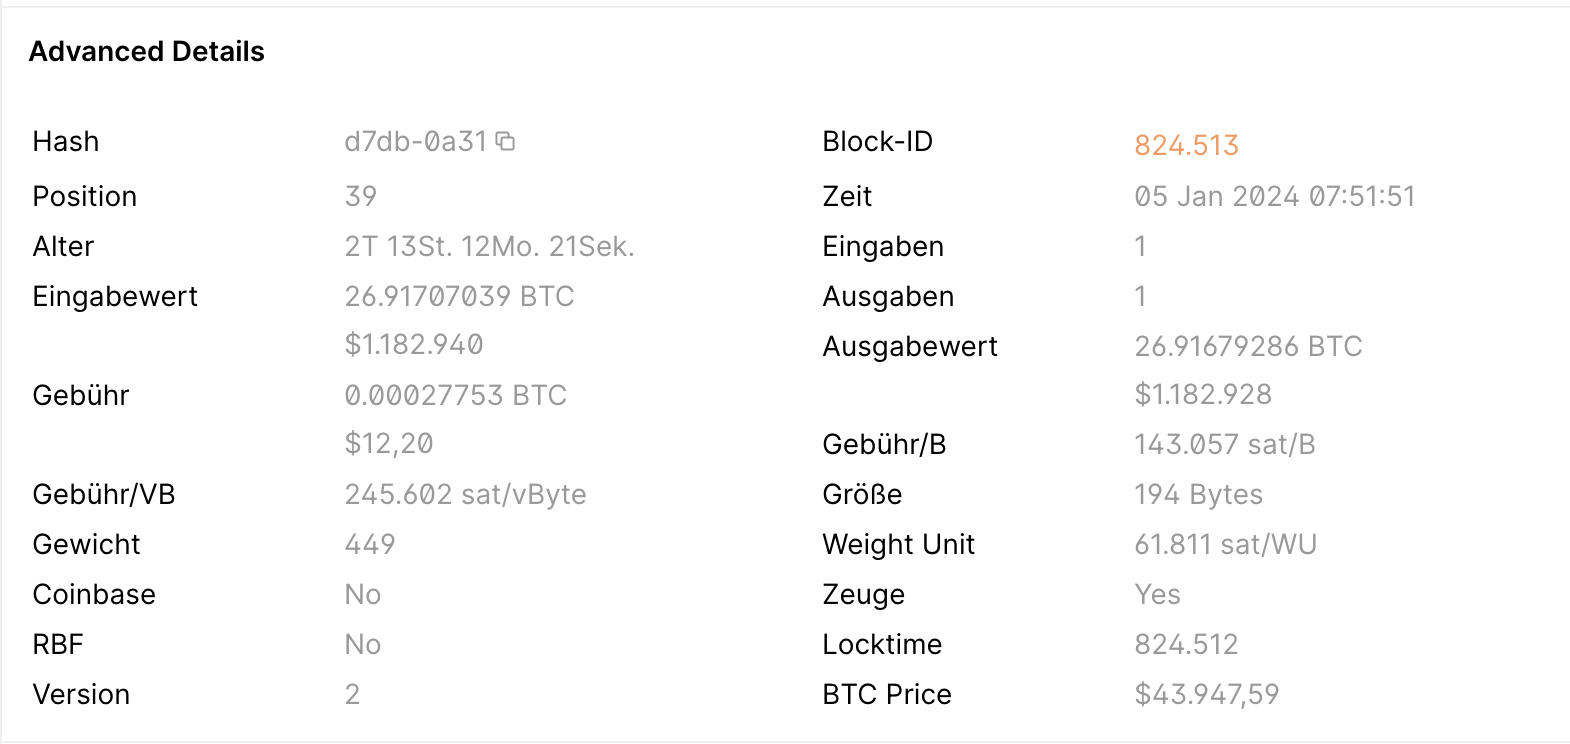Click the Alter value 2T 13St. 12Mo. 21Sek.
Viewport: 1570px width, 744px height.
(x=489, y=246)
